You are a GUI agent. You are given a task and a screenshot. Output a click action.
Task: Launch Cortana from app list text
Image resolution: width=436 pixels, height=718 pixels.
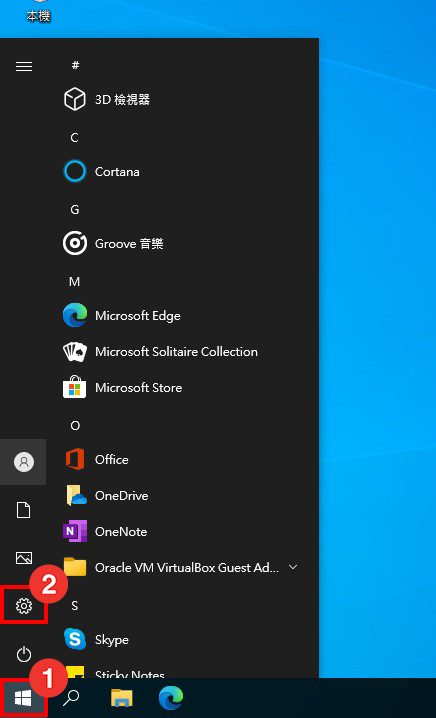point(117,172)
